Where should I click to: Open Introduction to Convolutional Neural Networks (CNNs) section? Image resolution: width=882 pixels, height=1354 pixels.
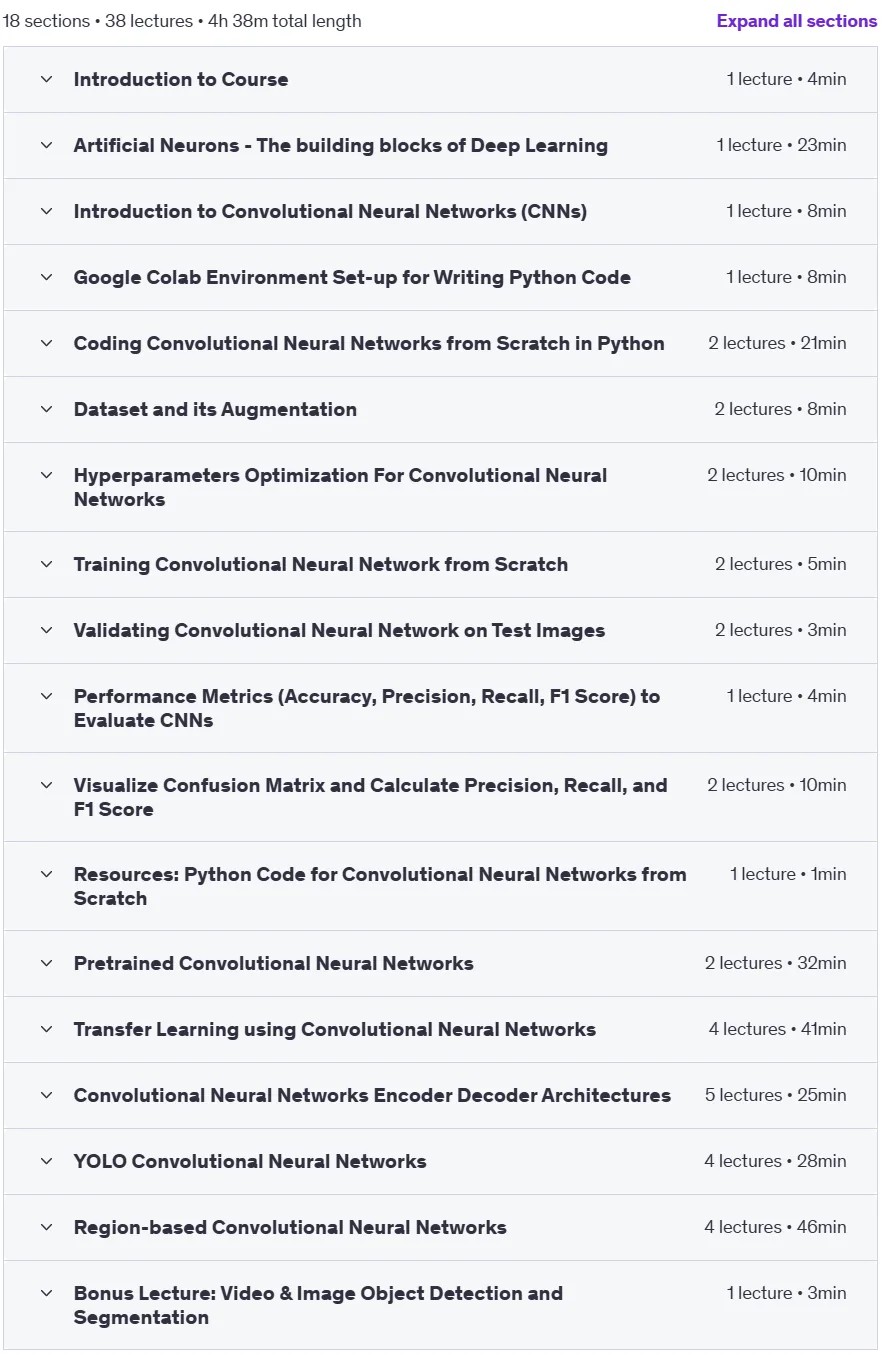pyautogui.click(x=330, y=211)
